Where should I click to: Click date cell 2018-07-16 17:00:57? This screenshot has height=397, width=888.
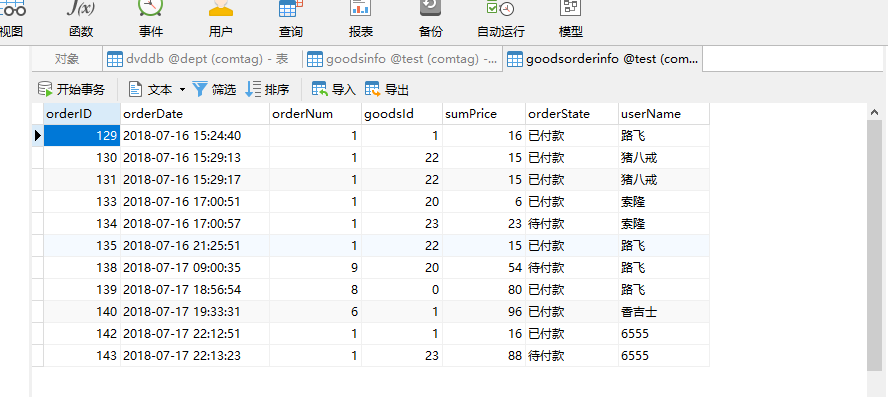195,224
